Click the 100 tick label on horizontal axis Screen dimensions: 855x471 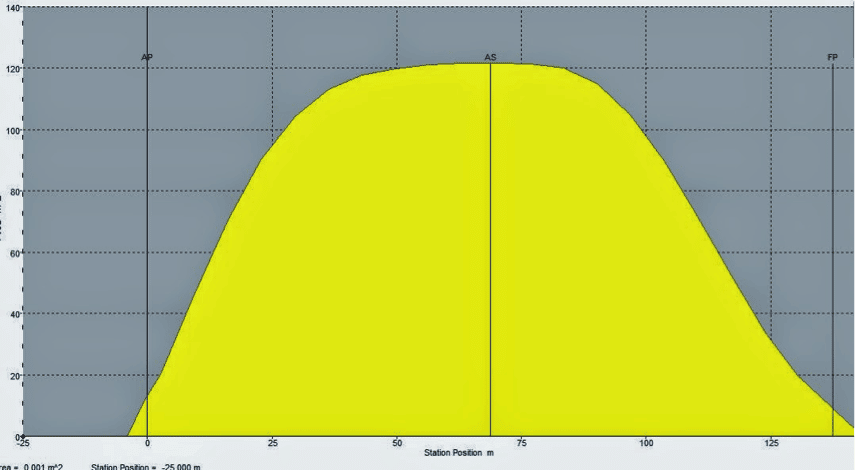tap(646, 443)
